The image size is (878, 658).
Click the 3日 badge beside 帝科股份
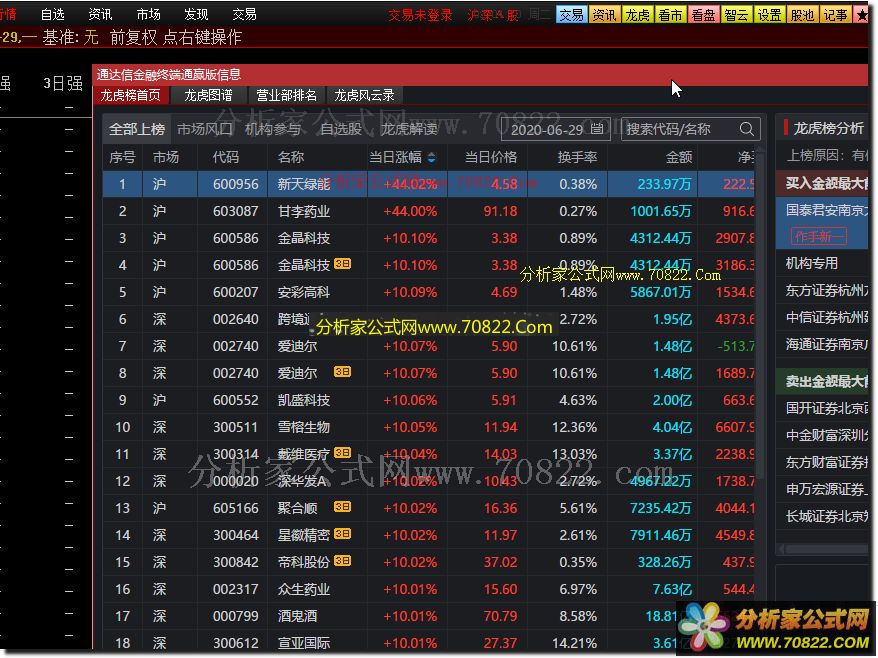[342, 561]
